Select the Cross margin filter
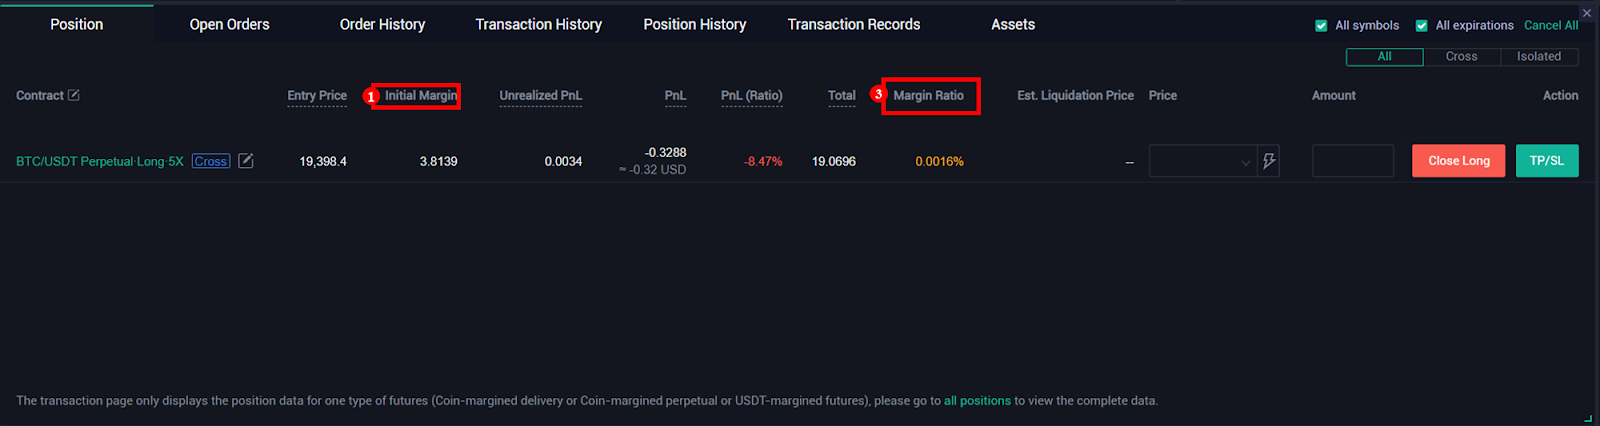 [1461, 57]
